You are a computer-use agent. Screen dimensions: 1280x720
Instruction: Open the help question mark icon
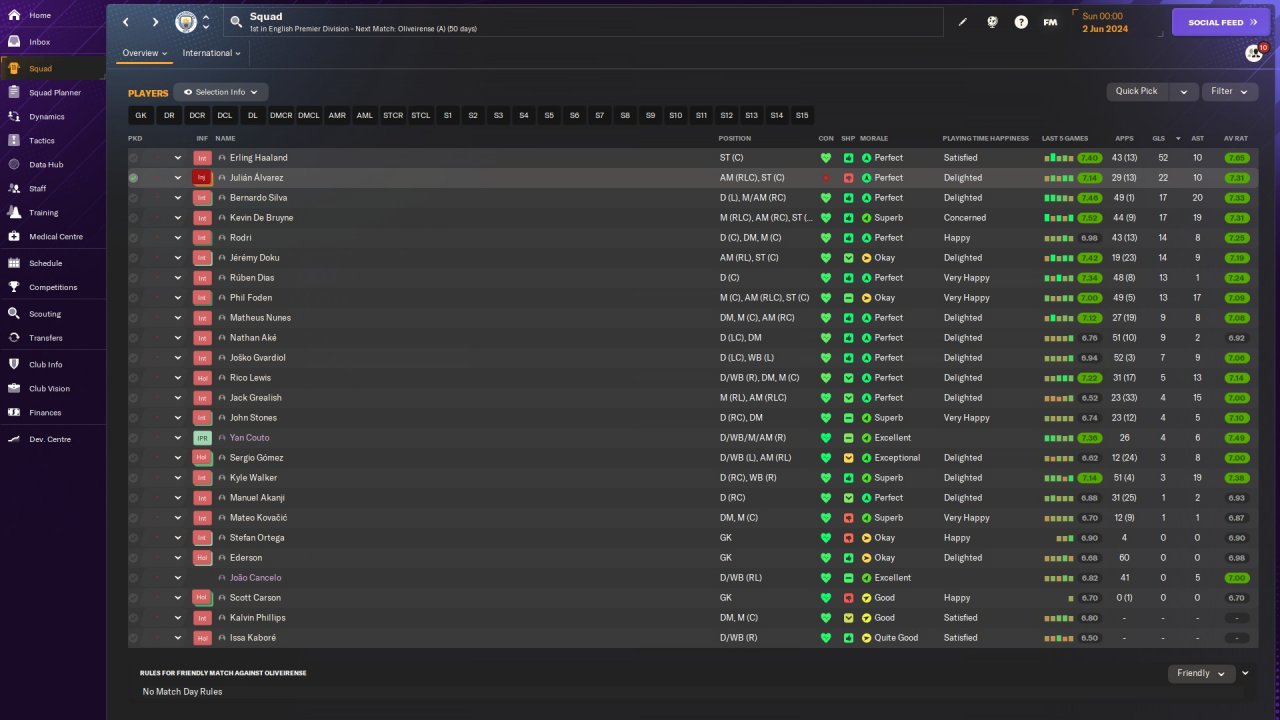click(1021, 22)
